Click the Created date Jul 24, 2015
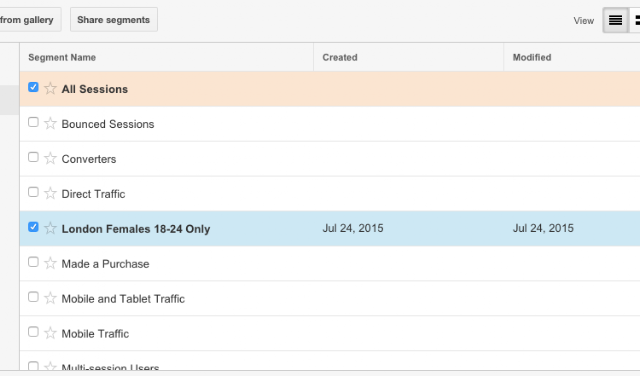Screen dimensions: 640x376 (353, 228)
